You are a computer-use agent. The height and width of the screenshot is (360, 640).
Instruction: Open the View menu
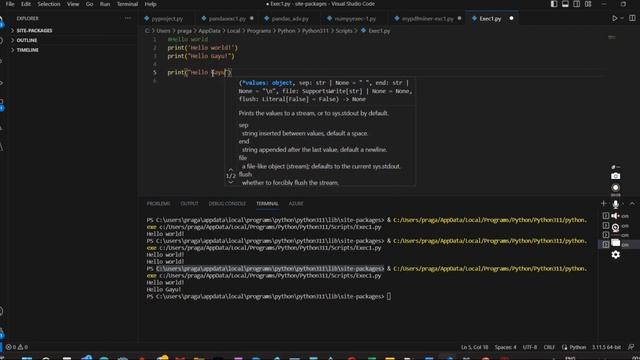[73, 4]
